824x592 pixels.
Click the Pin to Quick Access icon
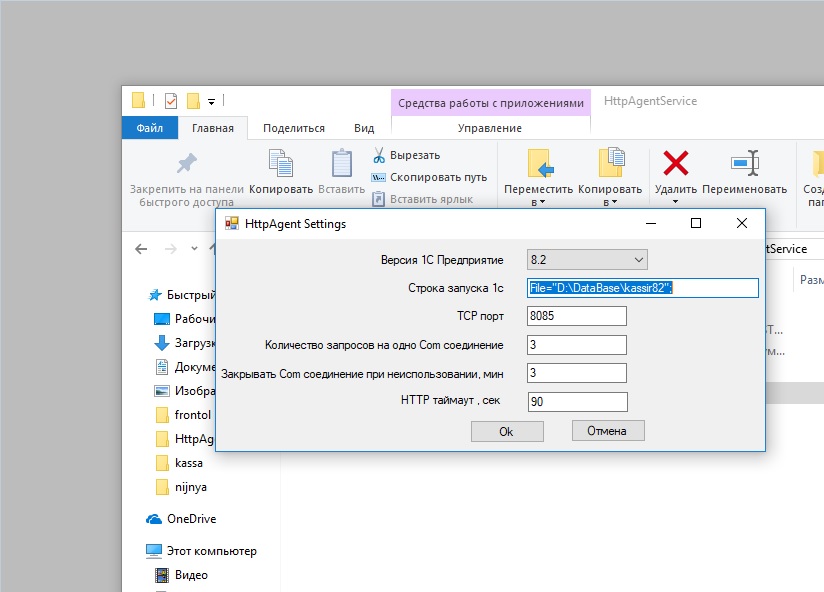coord(186,163)
